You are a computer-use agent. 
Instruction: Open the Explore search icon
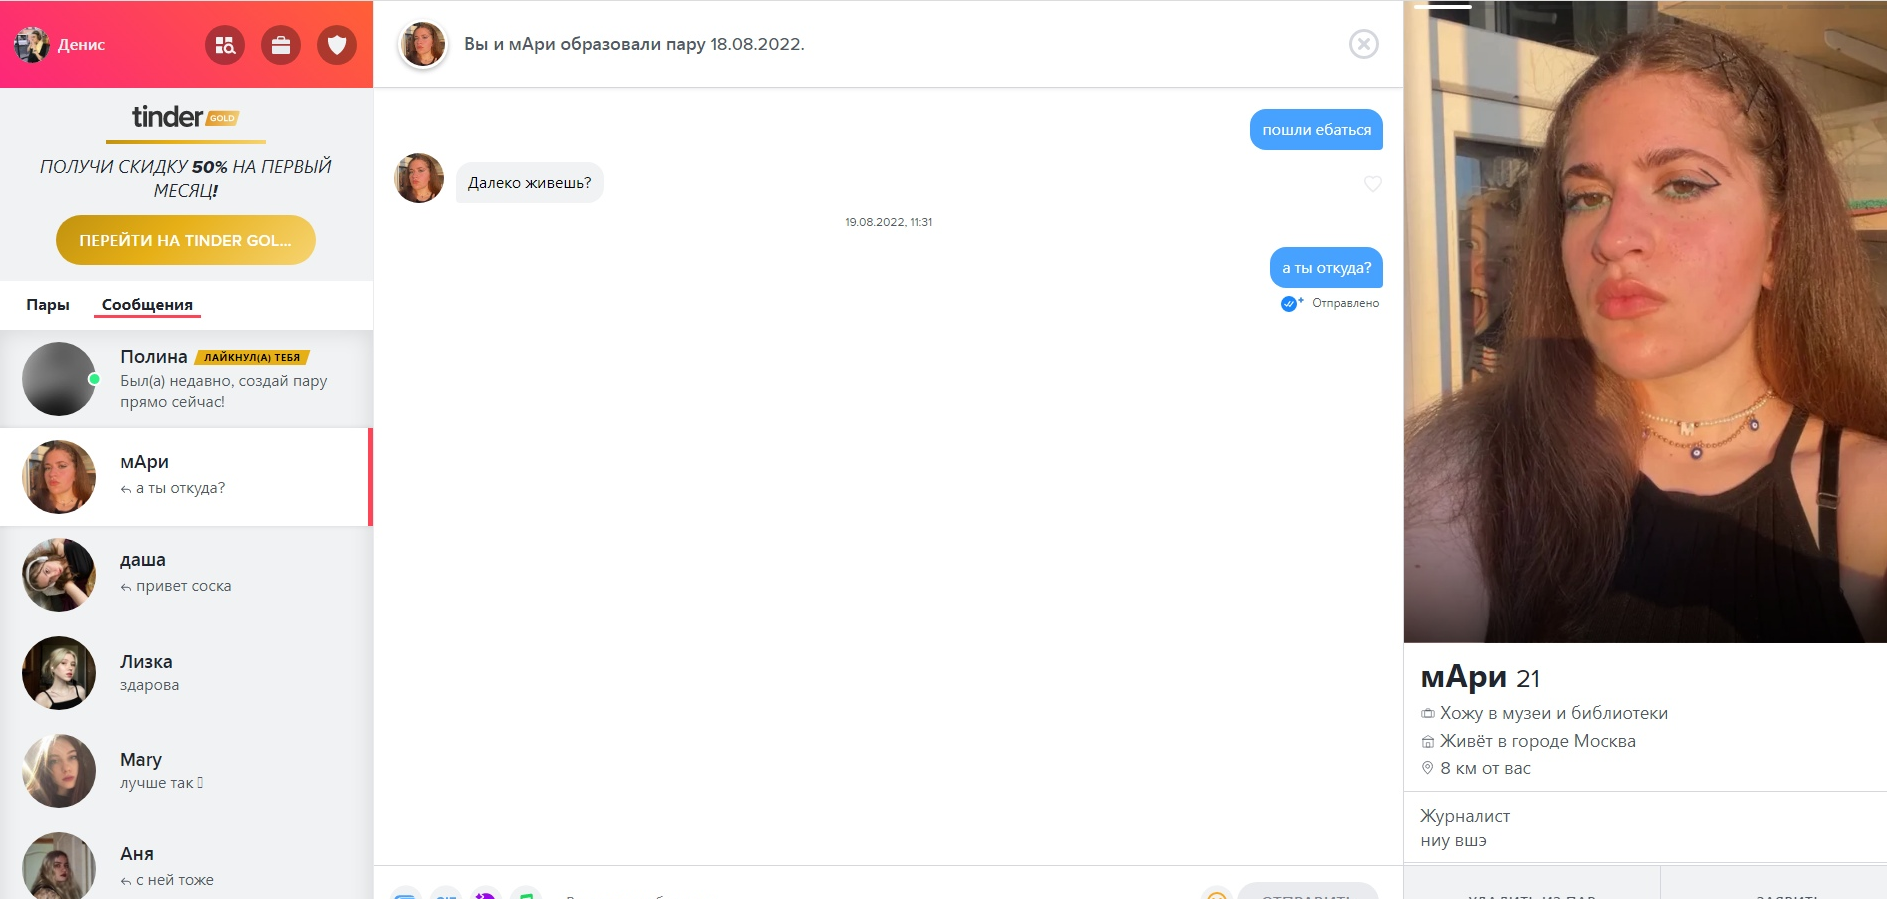pos(225,45)
